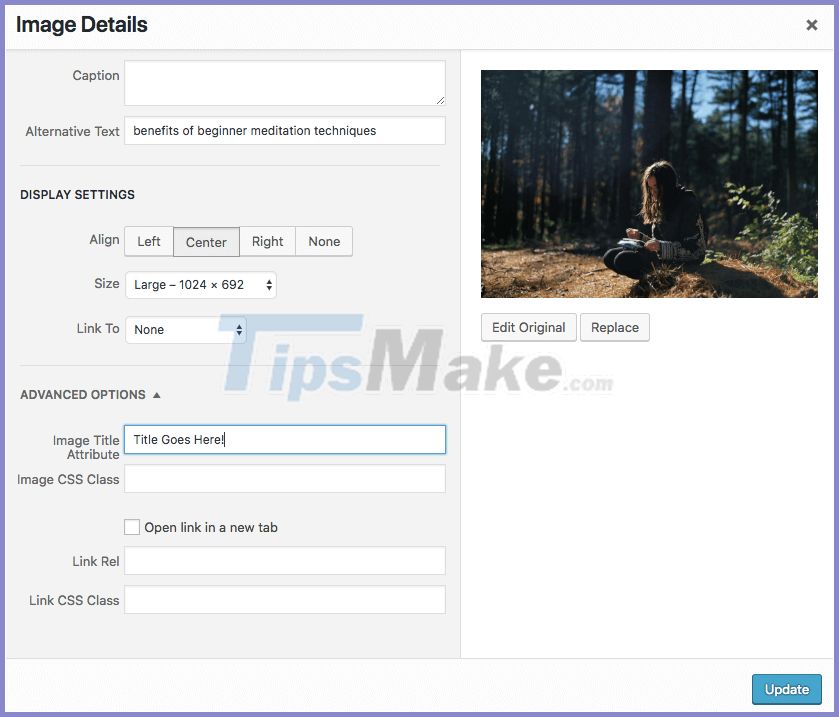
Task: Open the Link To dropdown
Action: pos(185,329)
